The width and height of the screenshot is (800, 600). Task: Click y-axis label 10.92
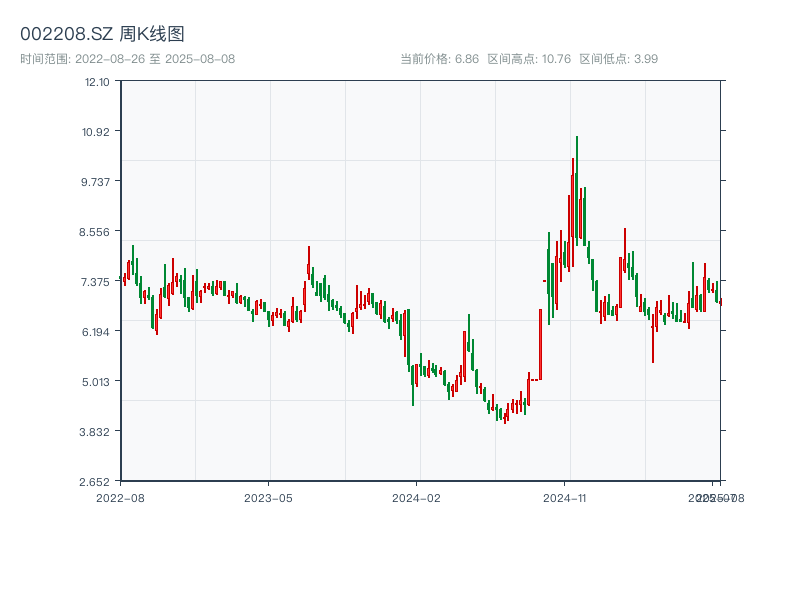pos(96,132)
